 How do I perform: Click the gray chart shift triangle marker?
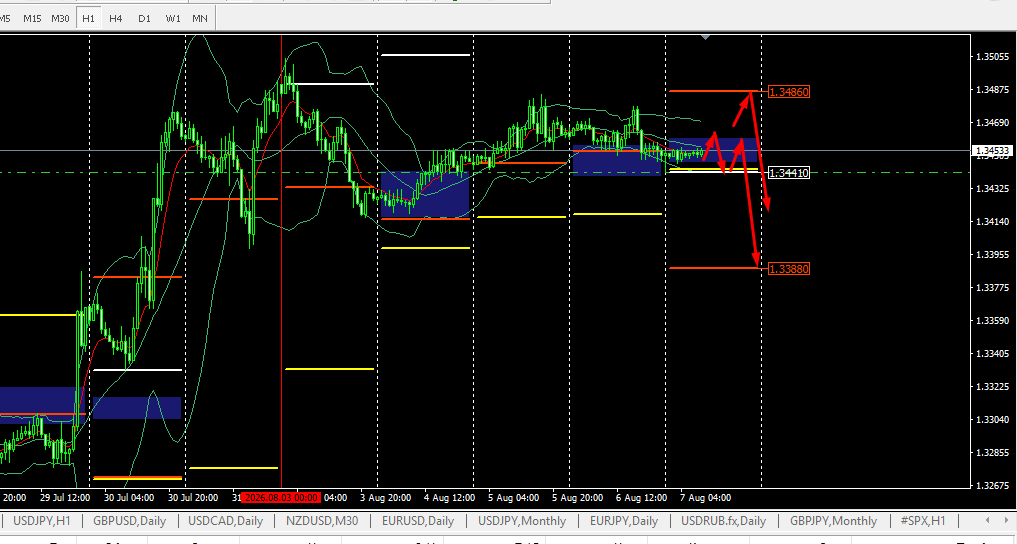[706, 38]
